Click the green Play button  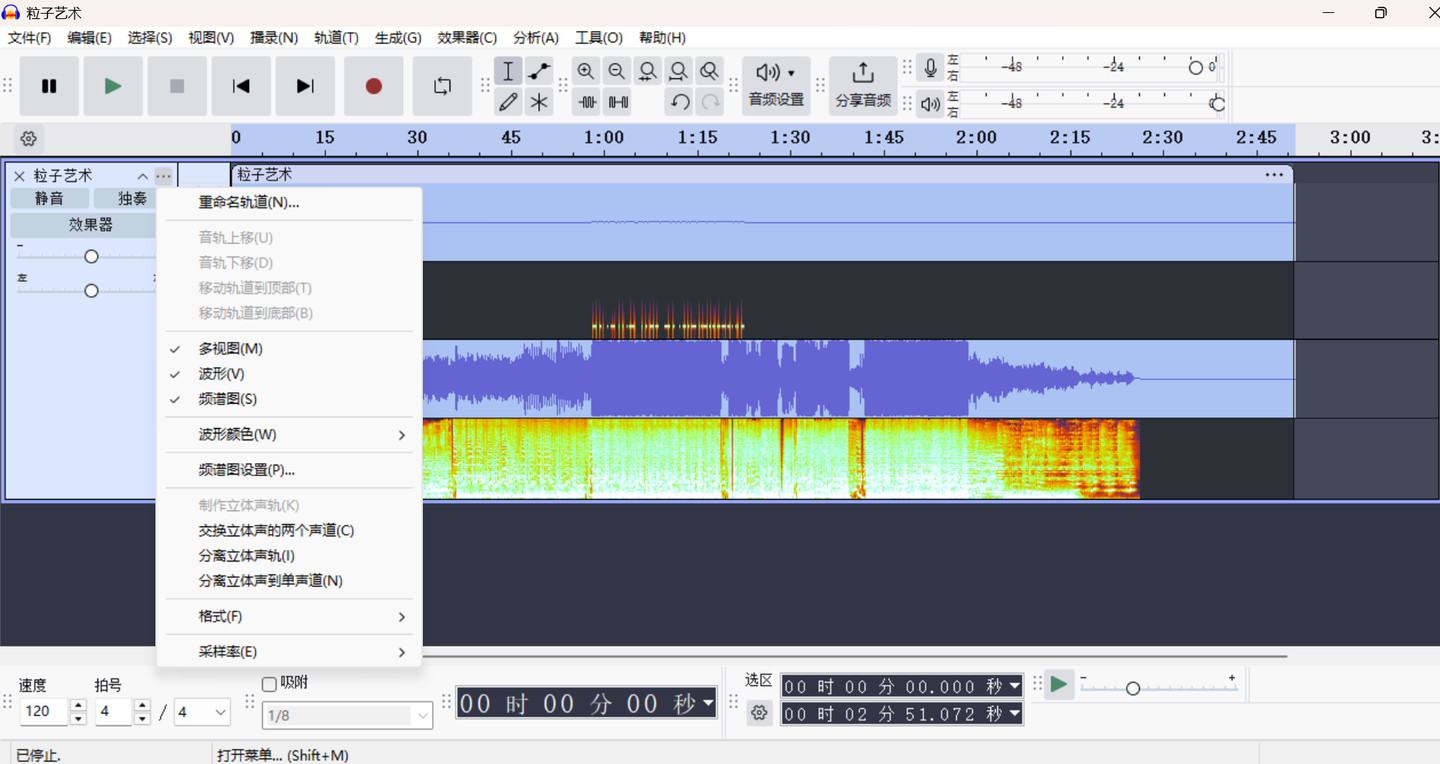pyautogui.click(x=113, y=86)
